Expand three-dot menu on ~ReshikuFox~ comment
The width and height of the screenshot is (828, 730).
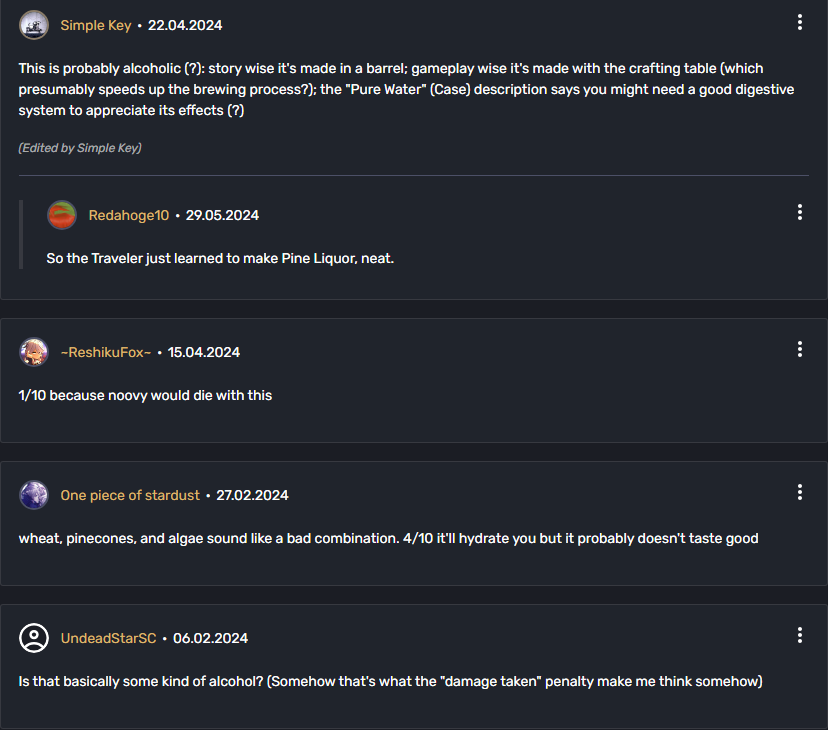point(799,349)
